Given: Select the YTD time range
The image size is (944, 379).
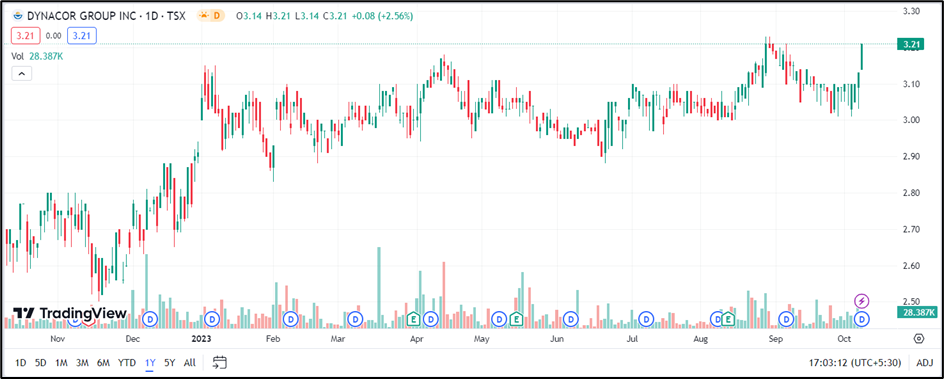Looking at the screenshot, I should click(x=126, y=363).
